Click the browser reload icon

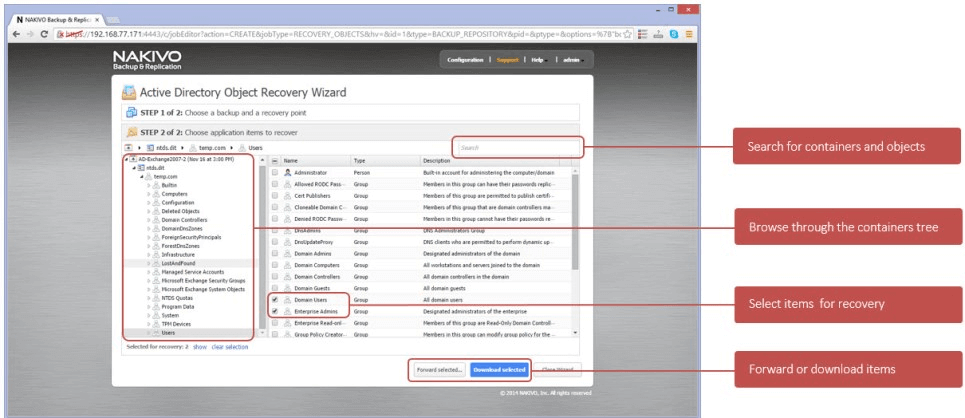[44, 33]
